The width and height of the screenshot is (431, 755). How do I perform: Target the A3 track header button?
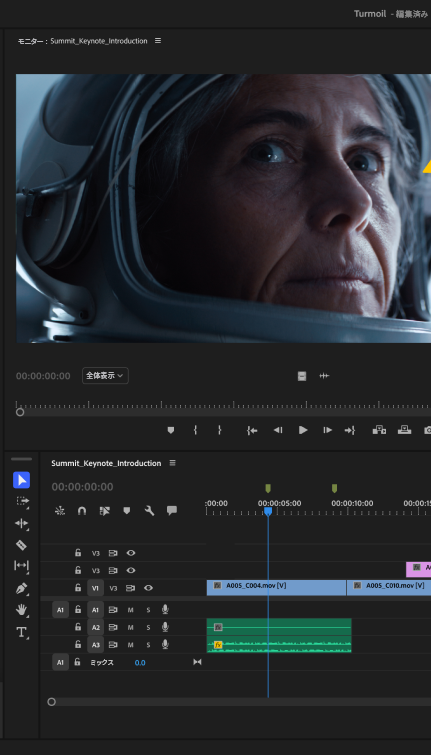(x=95, y=644)
